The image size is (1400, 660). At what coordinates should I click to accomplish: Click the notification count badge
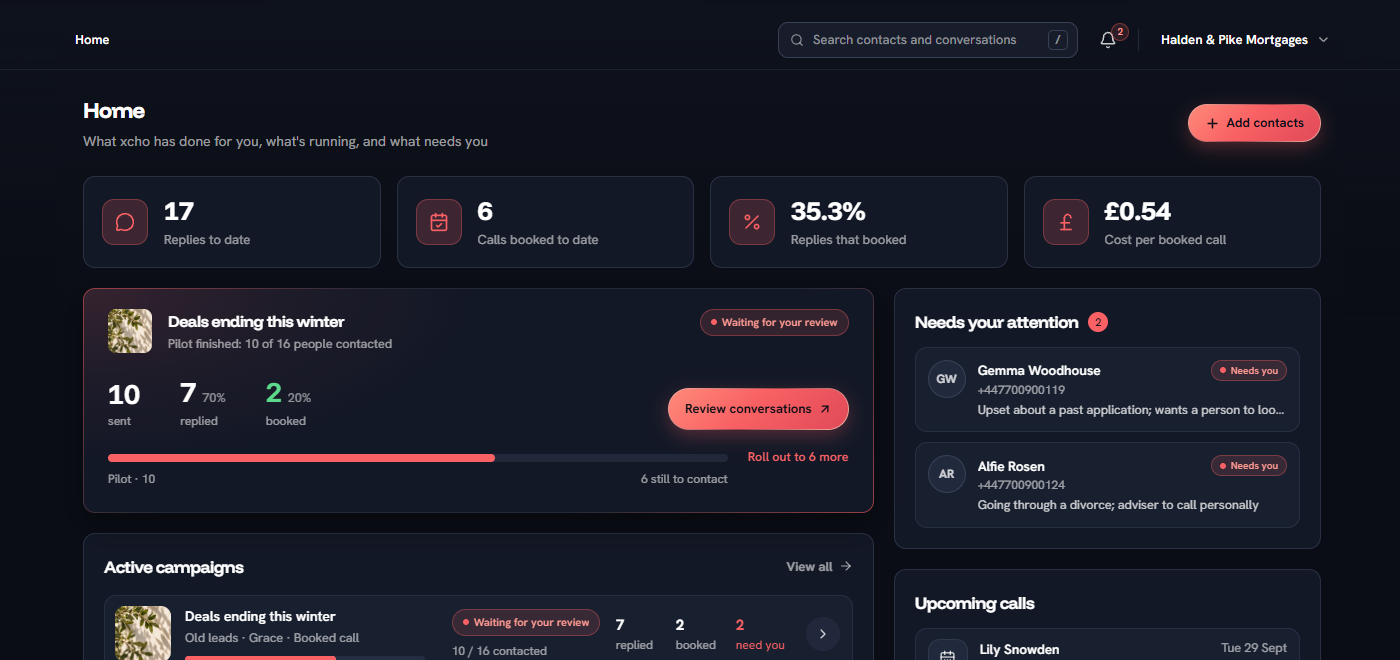click(x=1120, y=32)
